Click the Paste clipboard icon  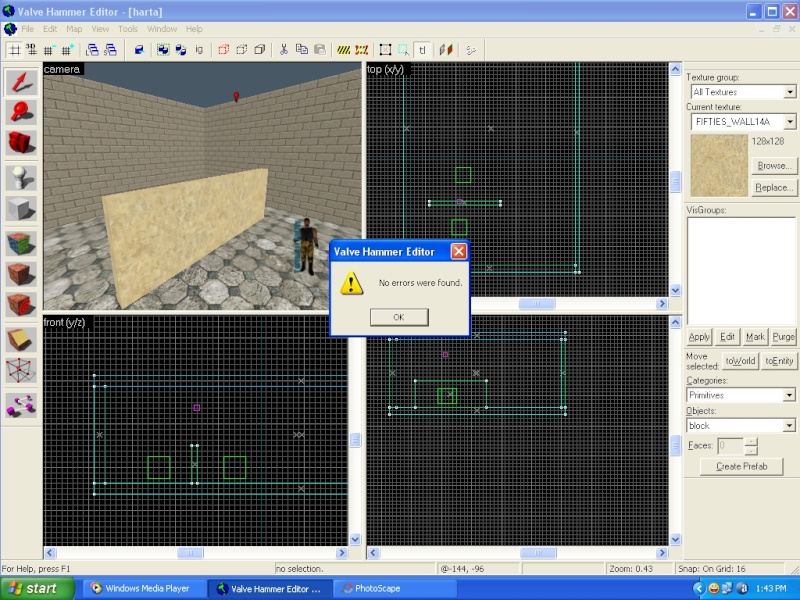click(x=320, y=50)
